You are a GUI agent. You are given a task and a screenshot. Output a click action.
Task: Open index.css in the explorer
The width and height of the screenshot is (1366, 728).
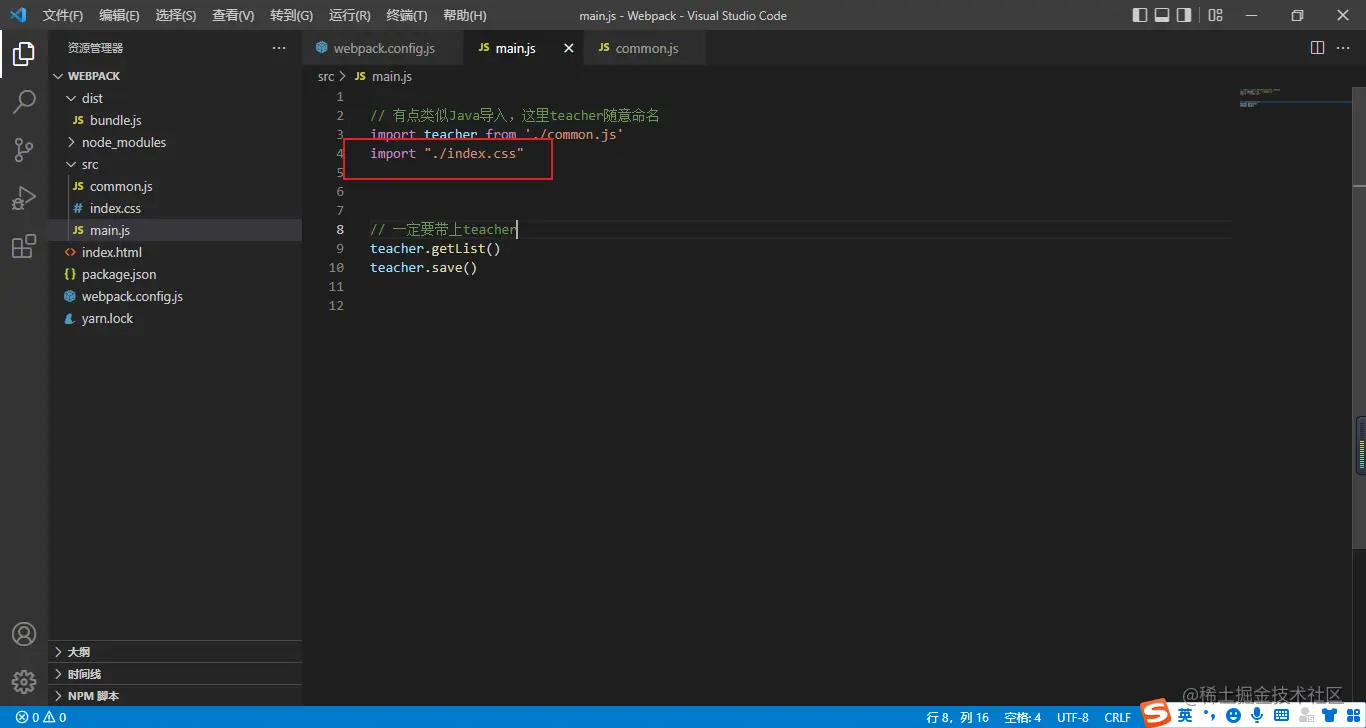point(176,208)
